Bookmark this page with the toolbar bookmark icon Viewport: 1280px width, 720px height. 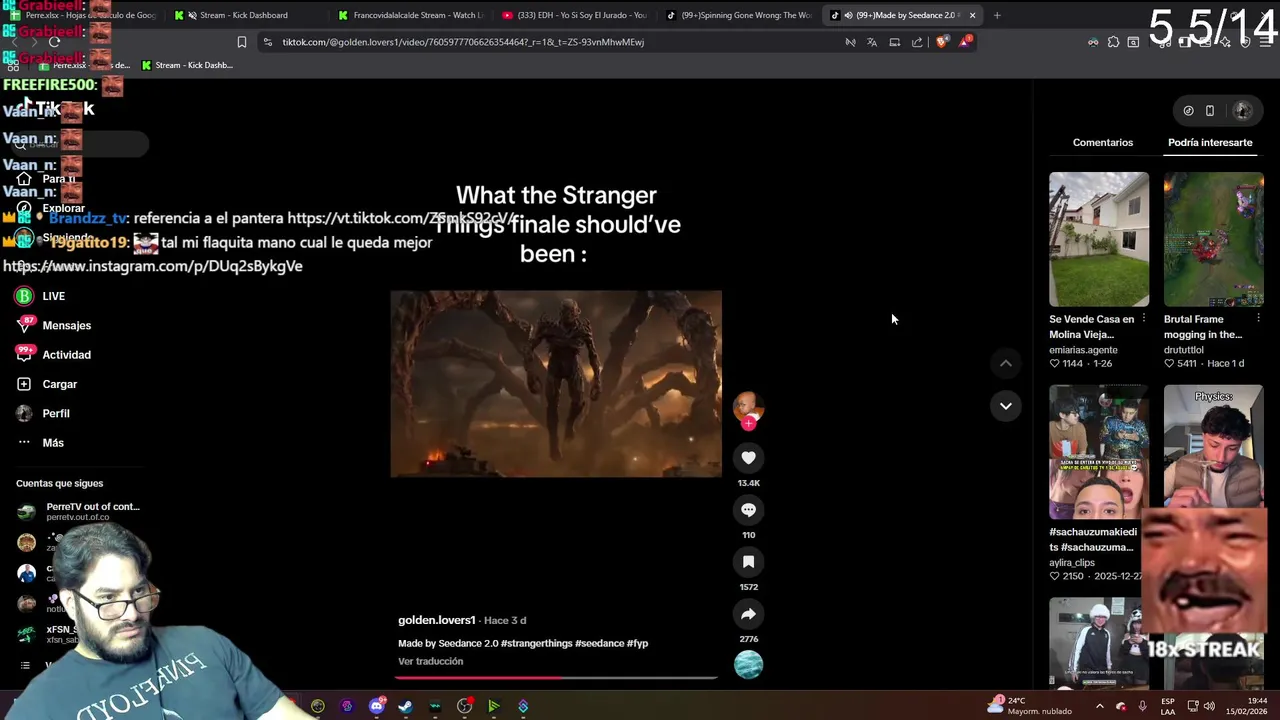(x=241, y=42)
